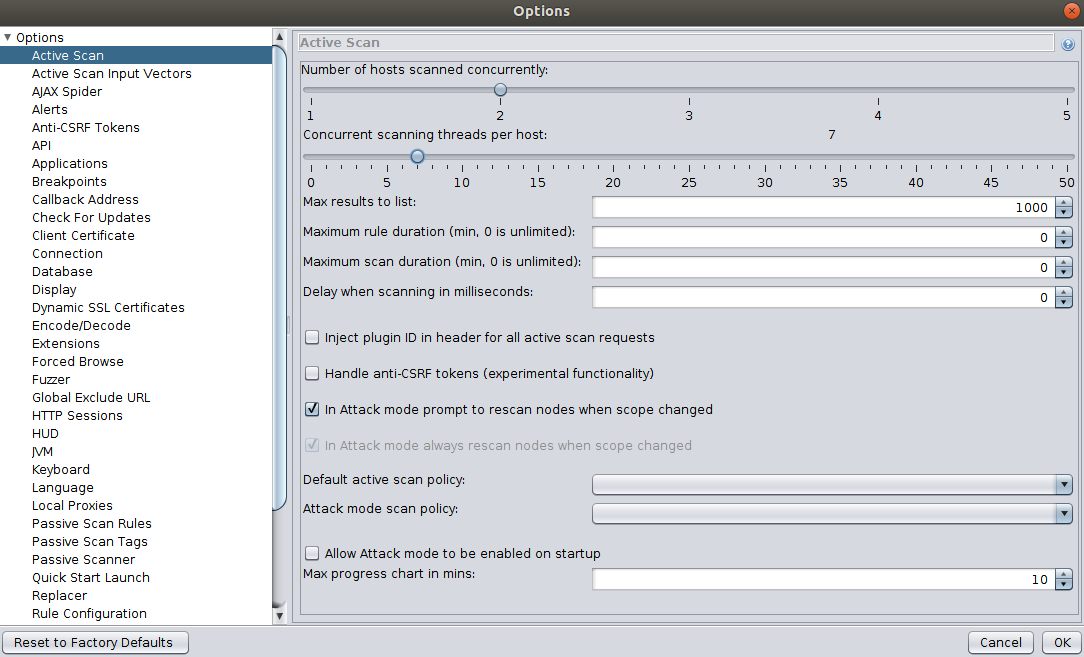Toggle Handle anti-CSRF tokens checkbox
Screen dimensions: 1084x657
312,374
